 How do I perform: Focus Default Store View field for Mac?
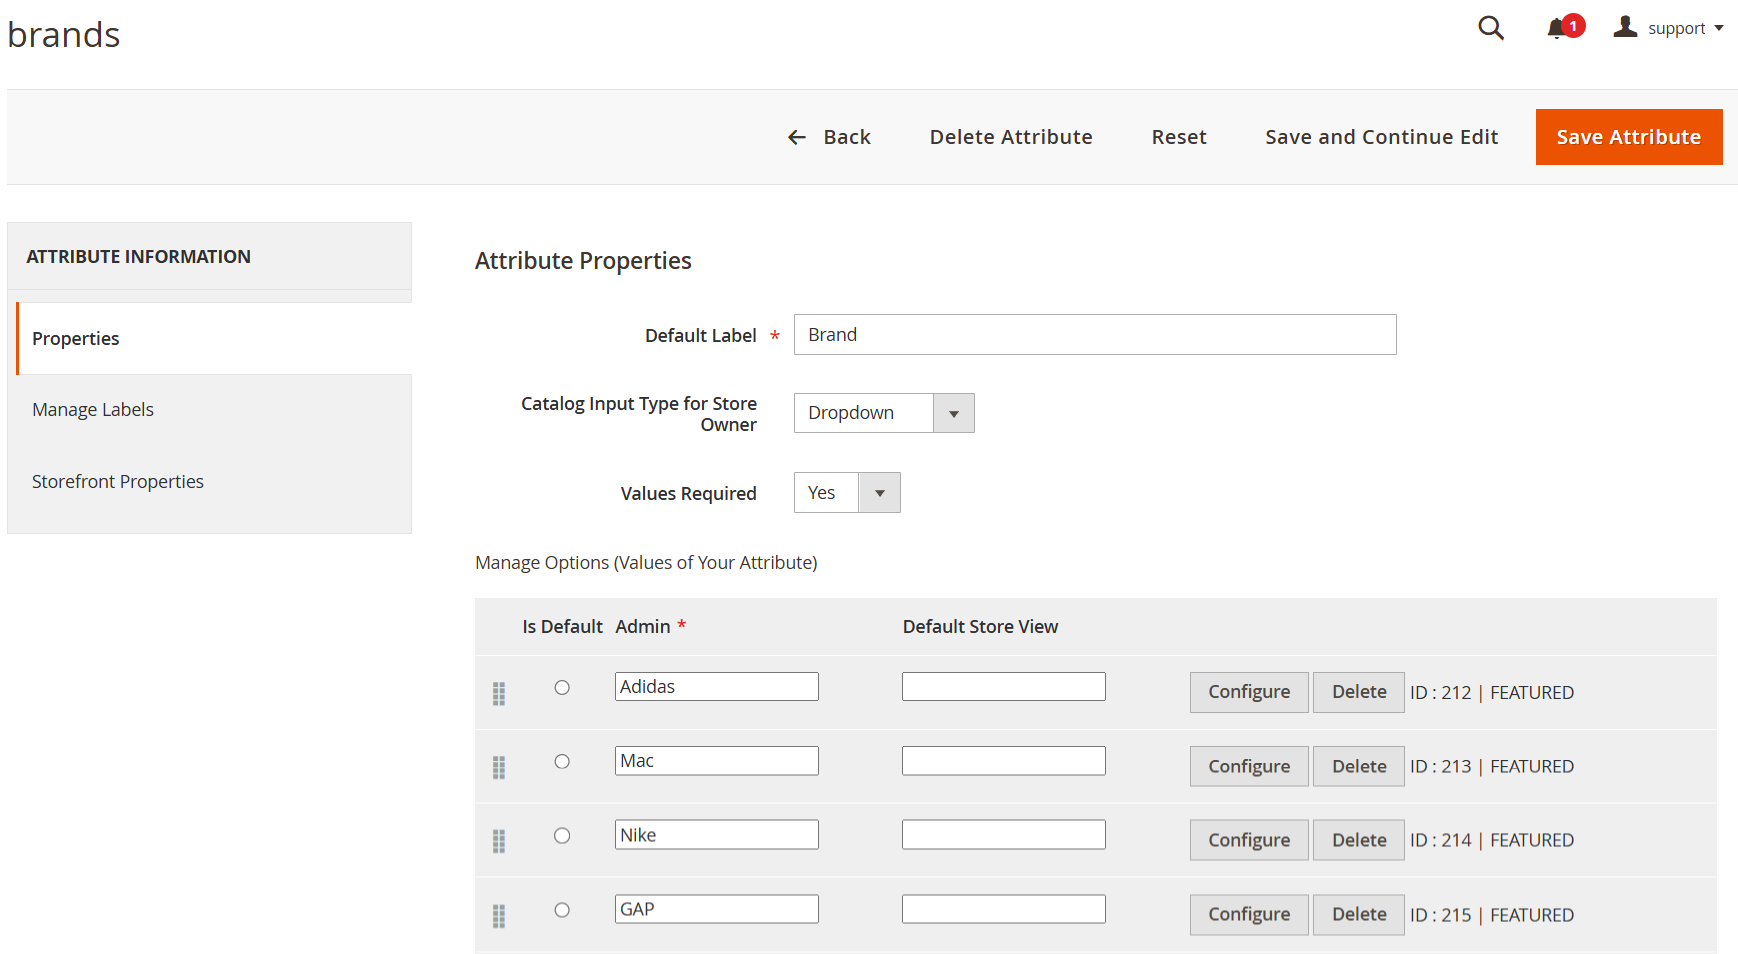click(1004, 761)
